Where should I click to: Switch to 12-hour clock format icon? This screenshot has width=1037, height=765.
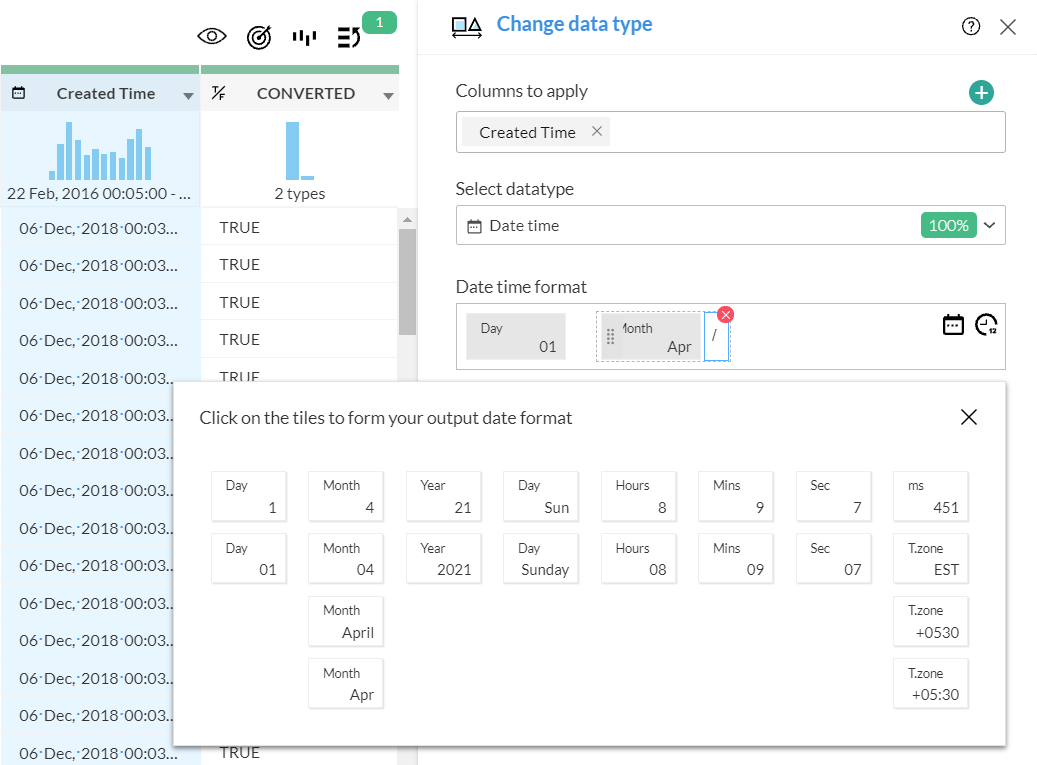coord(986,325)
